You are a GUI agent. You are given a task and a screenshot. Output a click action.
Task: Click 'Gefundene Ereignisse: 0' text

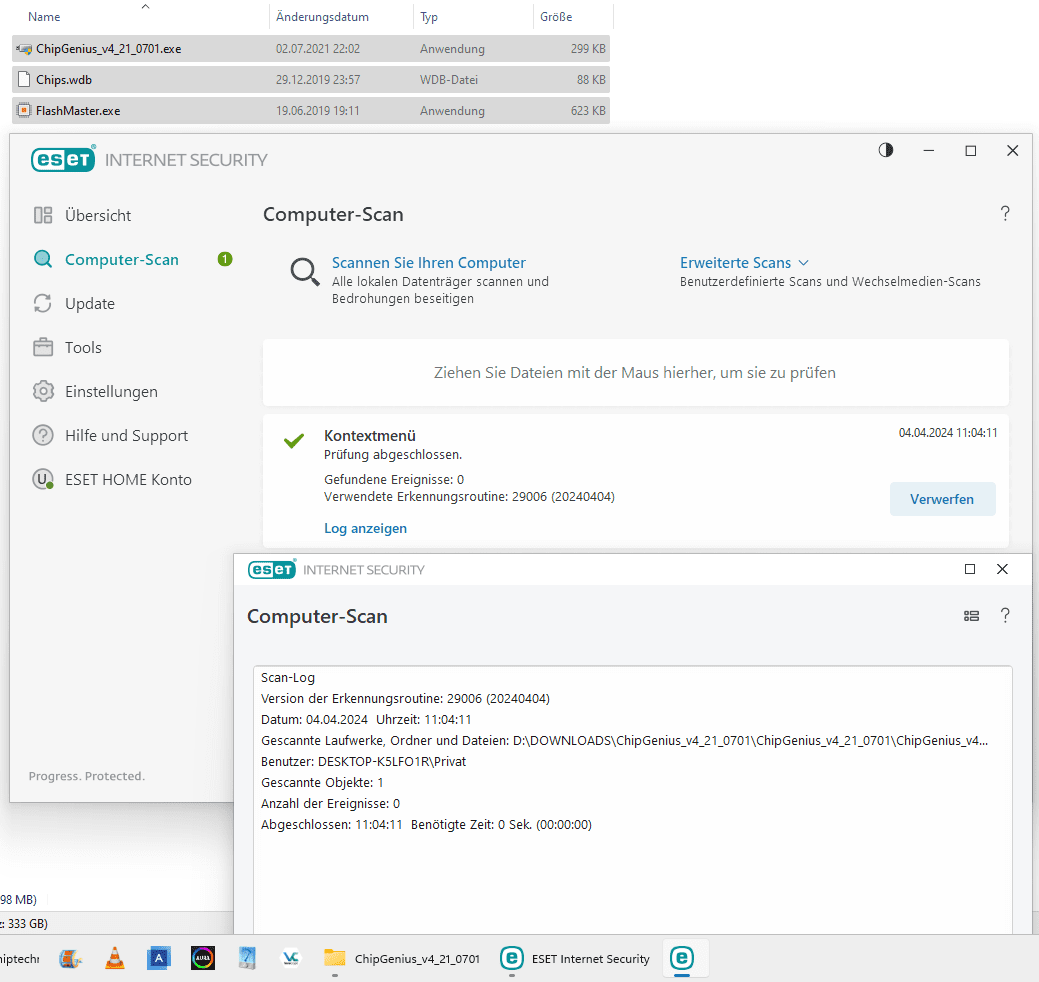point(394,480)
